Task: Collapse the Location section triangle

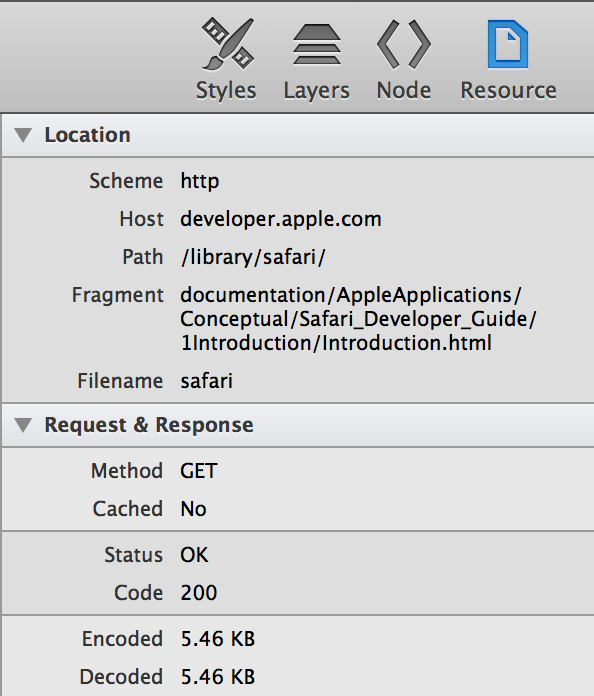Action: tap(23, 135)
